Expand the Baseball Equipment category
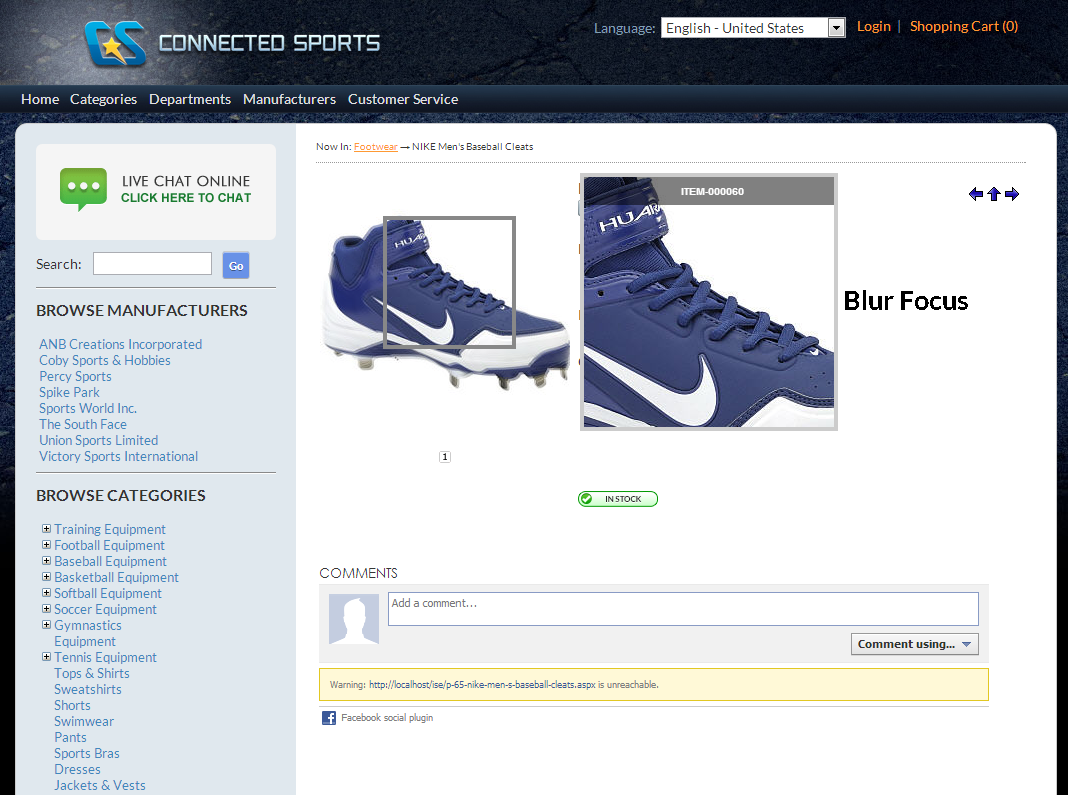The width and height of the screenshot is (1068, 795). tap(46, 561)
